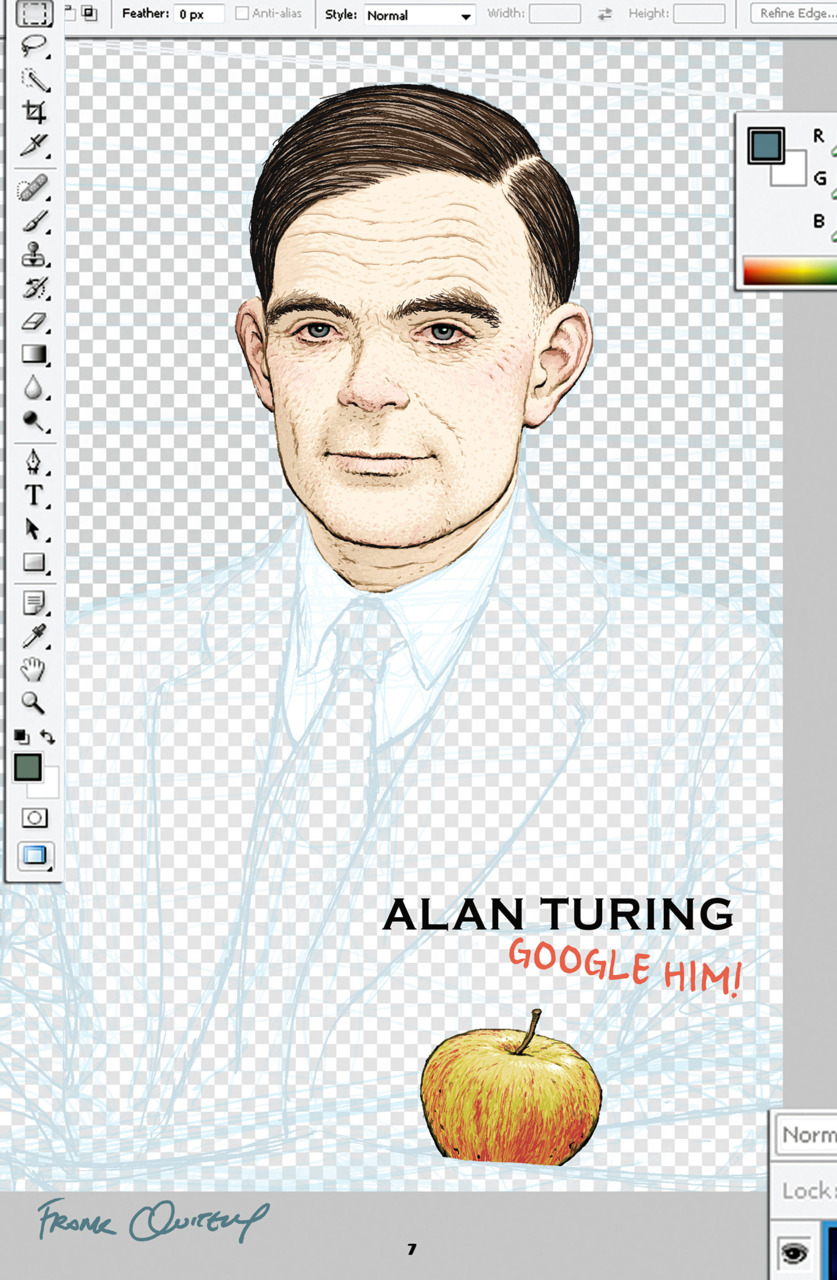The height and width of the screenshot is (1280, 837).
Task: Click the "ALAN TURING" text on canvas
Action: tap(558, 914)
